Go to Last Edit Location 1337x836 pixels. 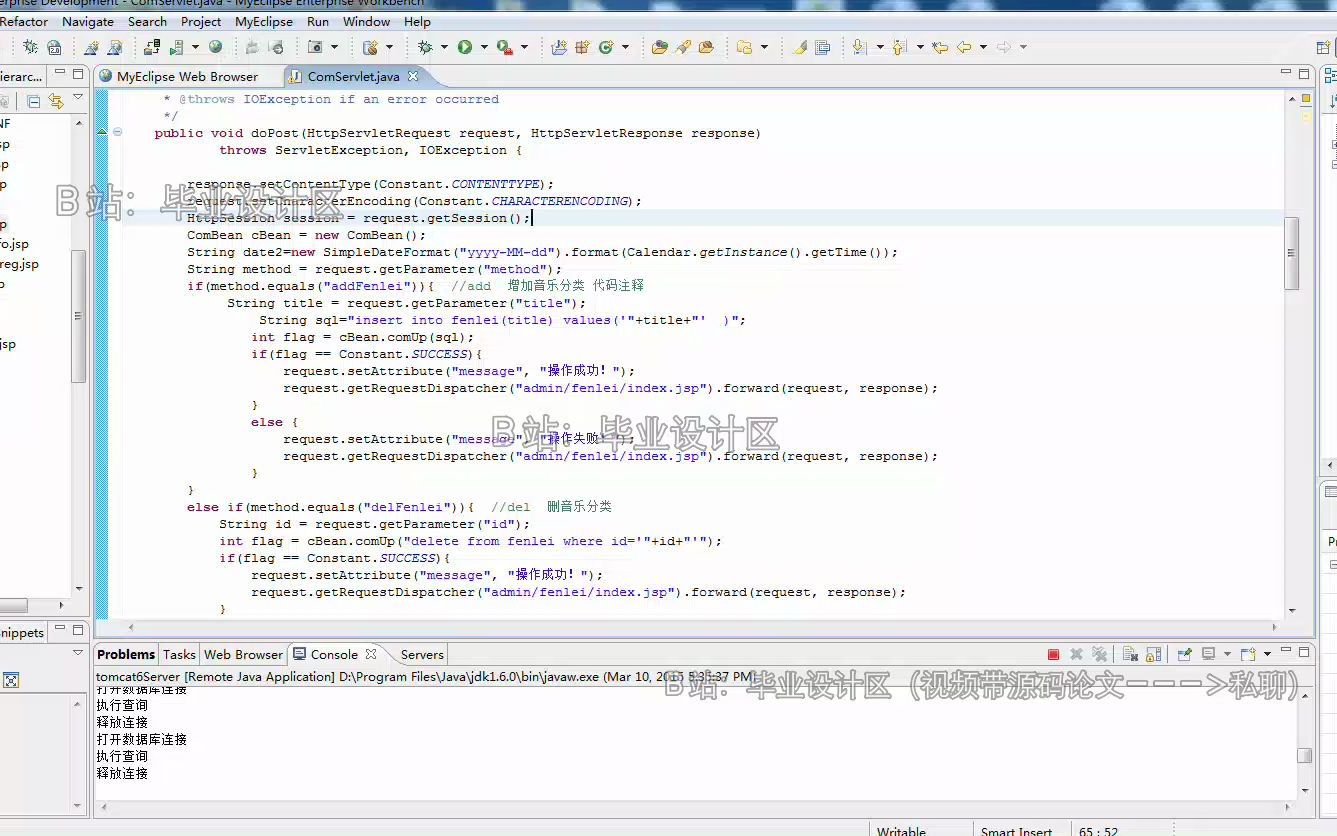[x=939, y=47]
